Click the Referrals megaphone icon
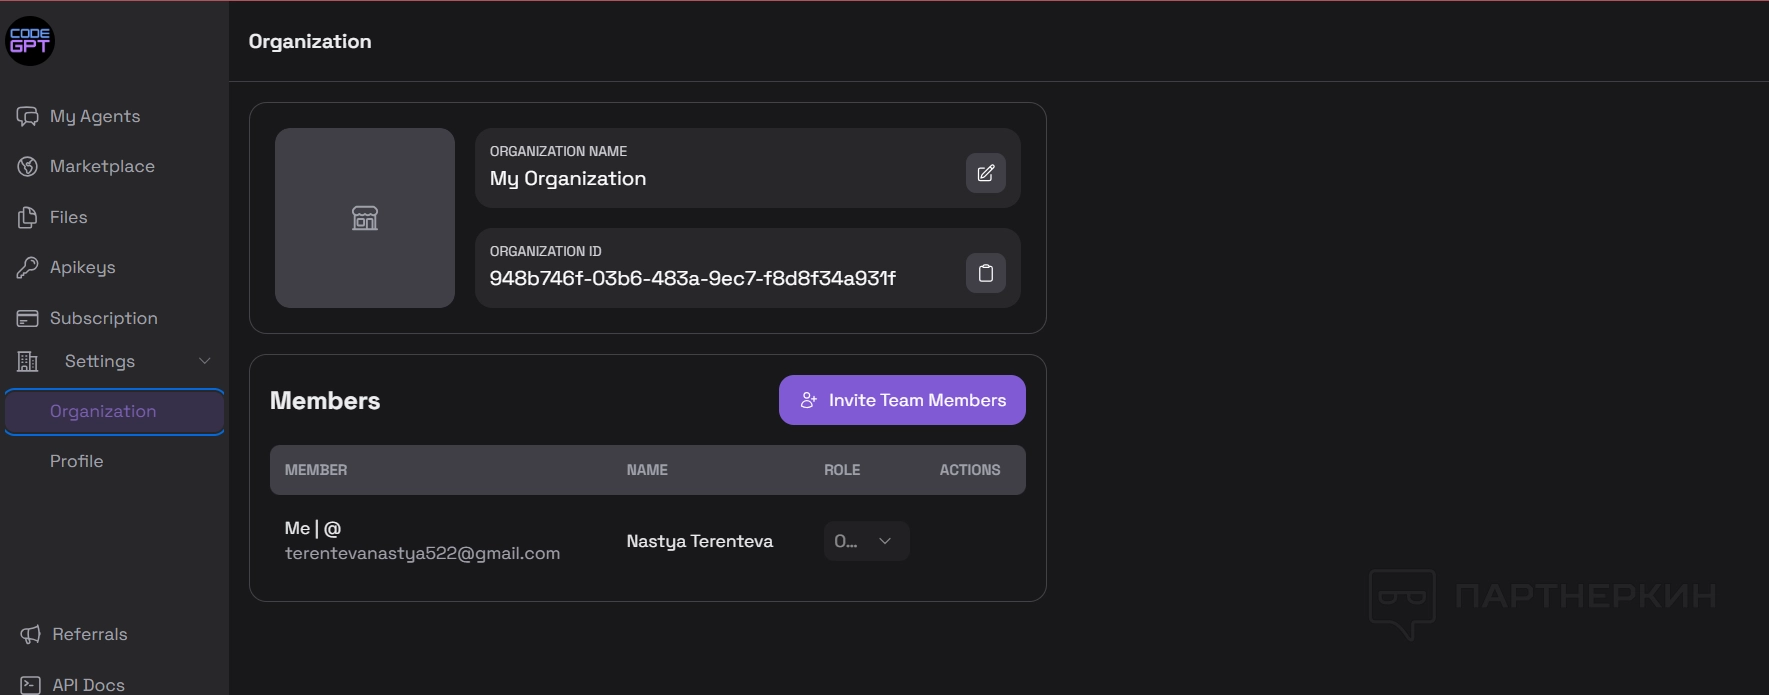1769x695 pixels. coord(31,634)
